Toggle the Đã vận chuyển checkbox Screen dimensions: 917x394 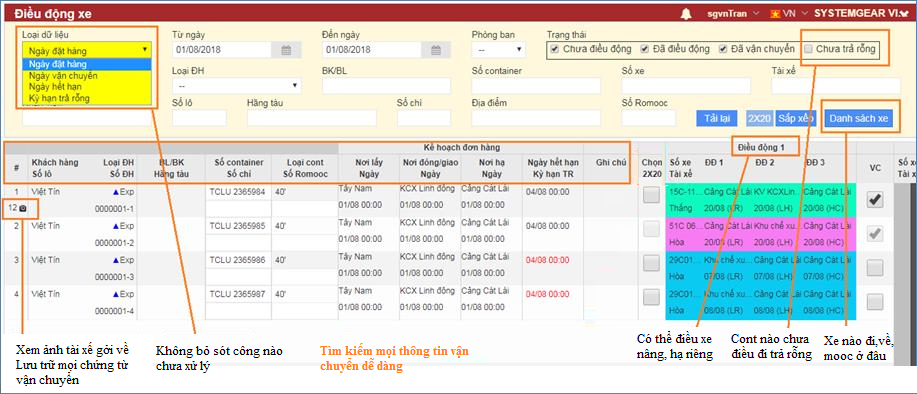click(x=723, y=49)
